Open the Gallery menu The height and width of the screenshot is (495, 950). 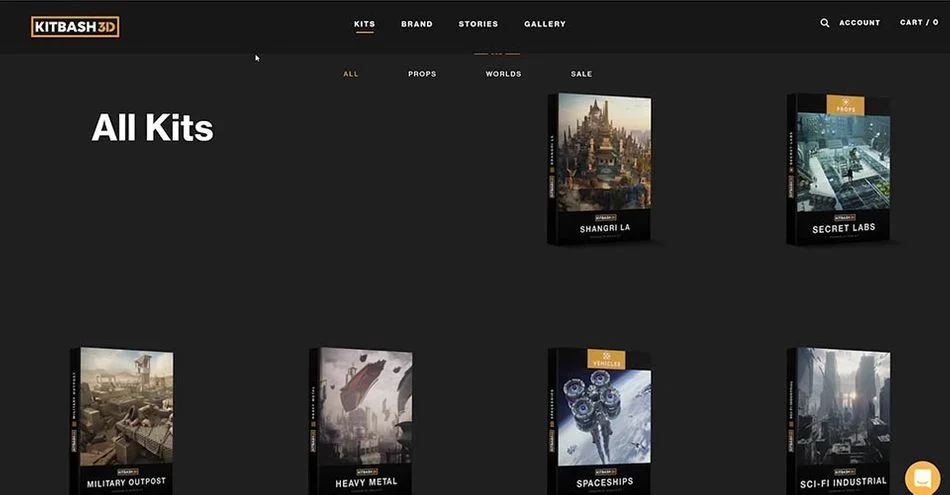tap(545, 24)
